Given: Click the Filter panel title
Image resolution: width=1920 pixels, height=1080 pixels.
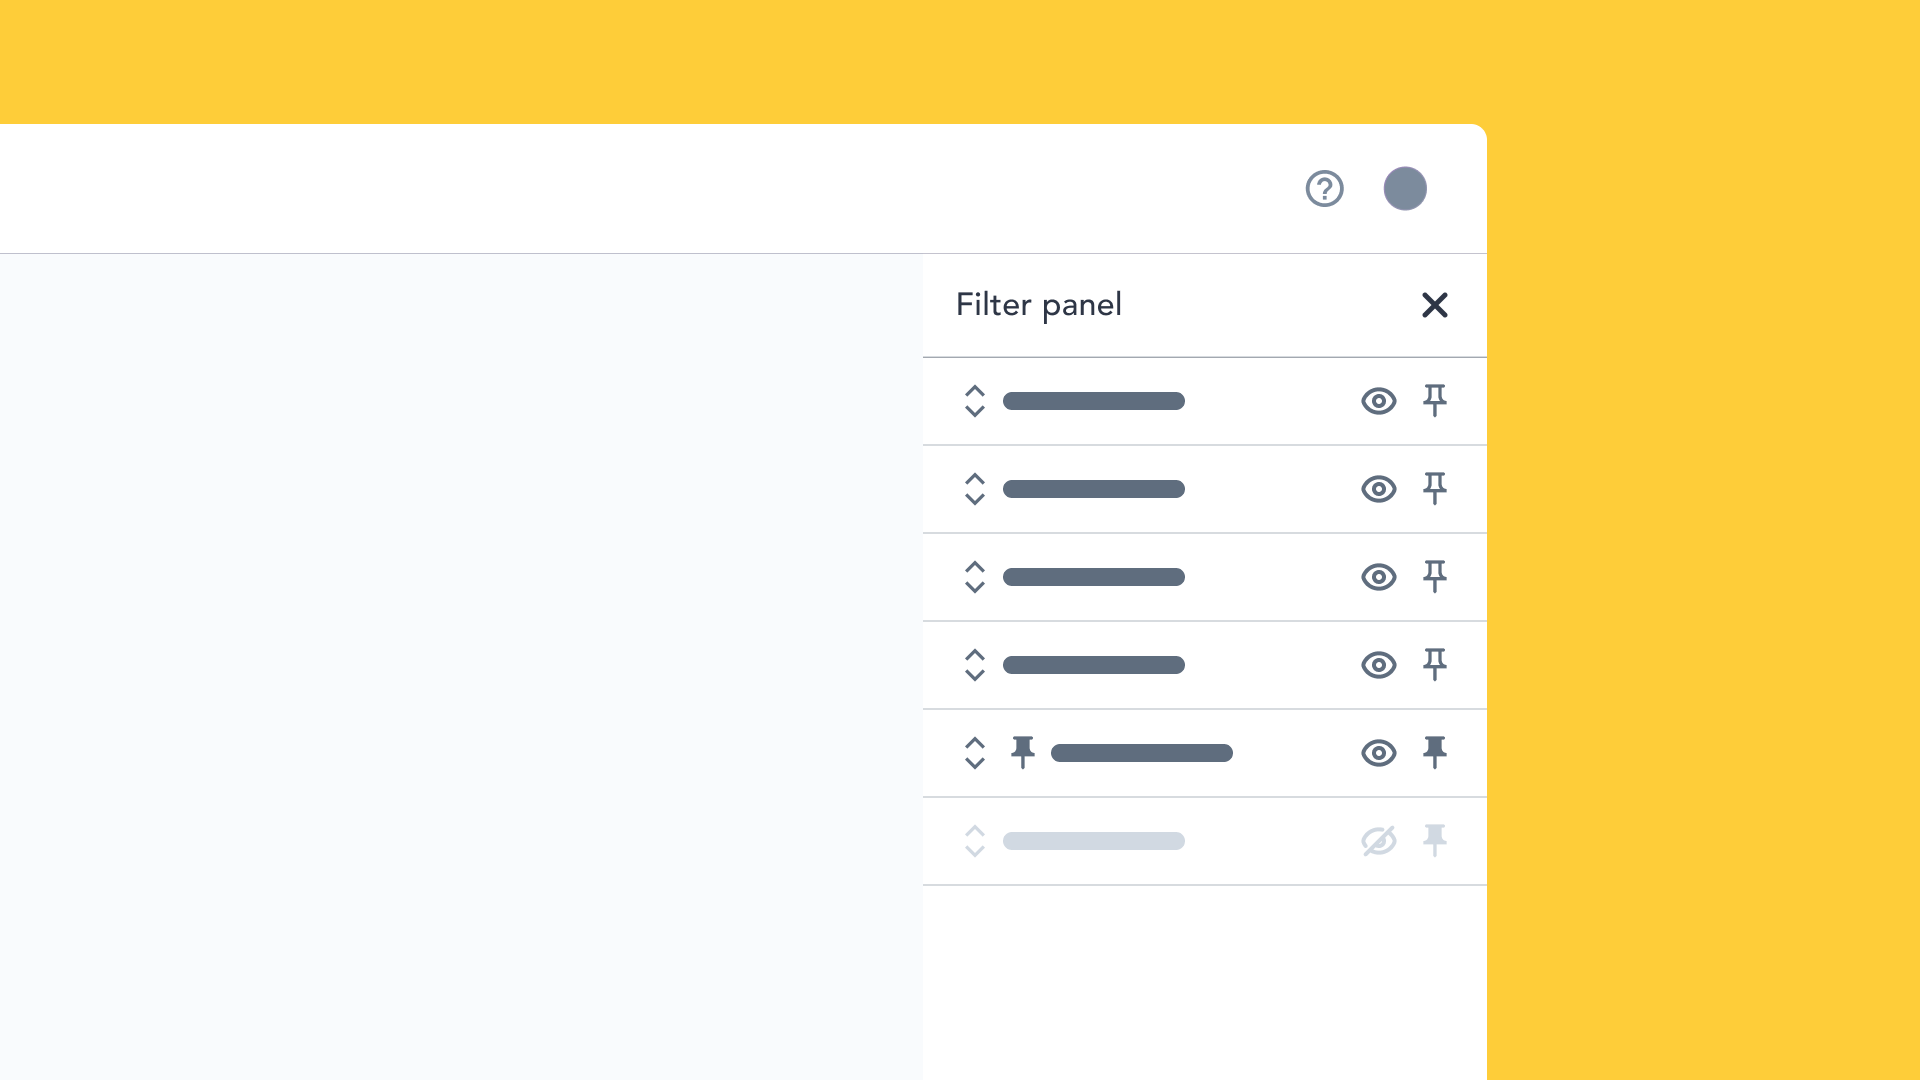Looking at the screenshot, I should tap(1038, 305).
